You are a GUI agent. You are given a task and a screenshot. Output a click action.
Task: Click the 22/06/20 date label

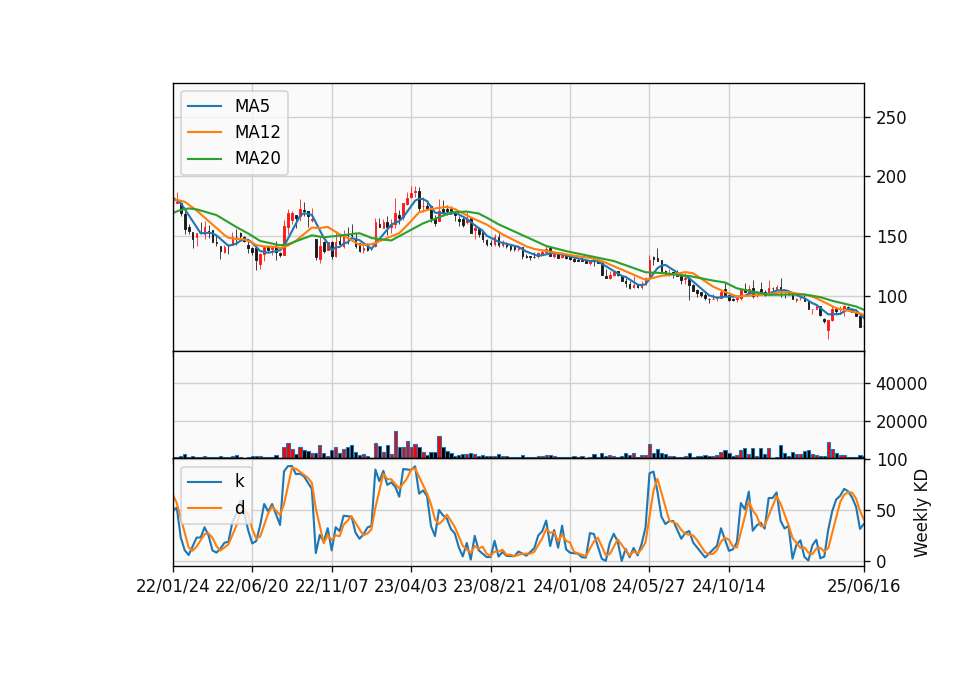click(252, 586)
